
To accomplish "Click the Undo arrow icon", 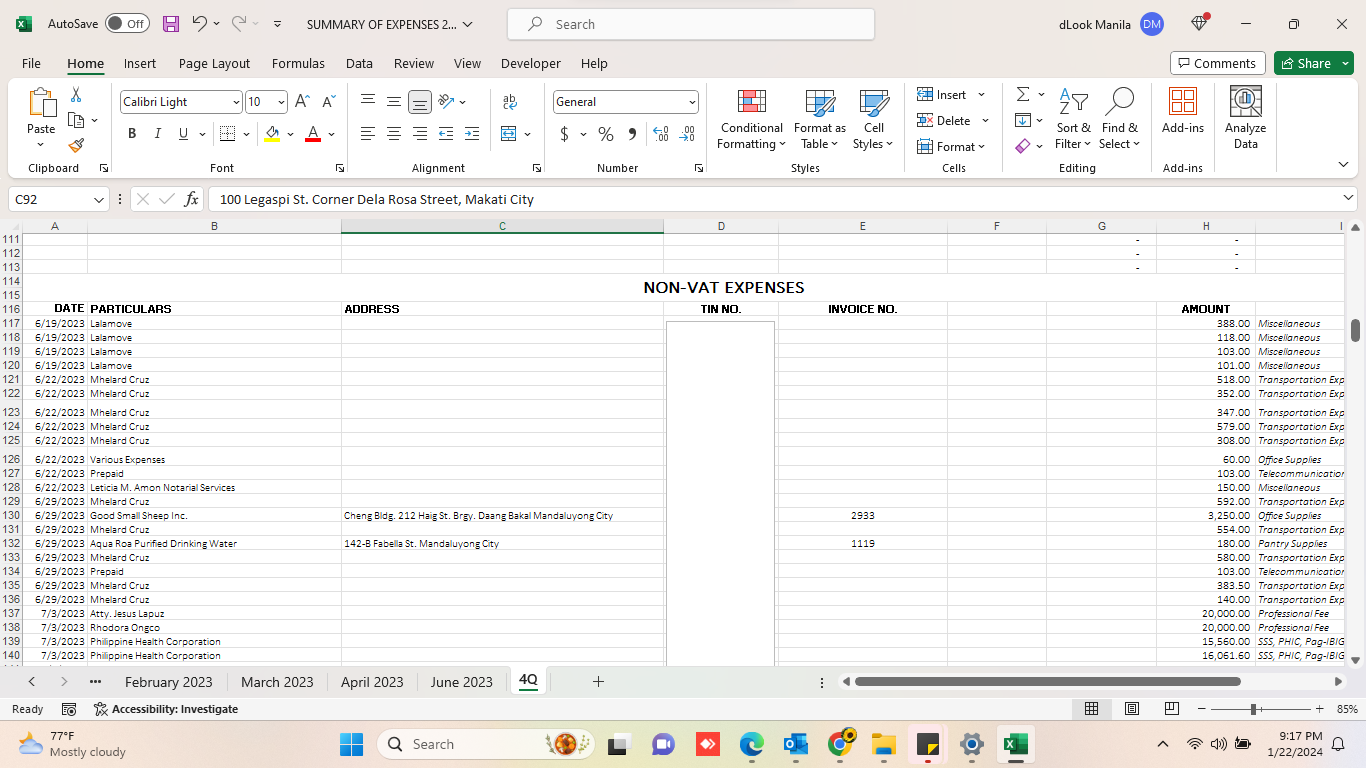I will pos(200,24).
